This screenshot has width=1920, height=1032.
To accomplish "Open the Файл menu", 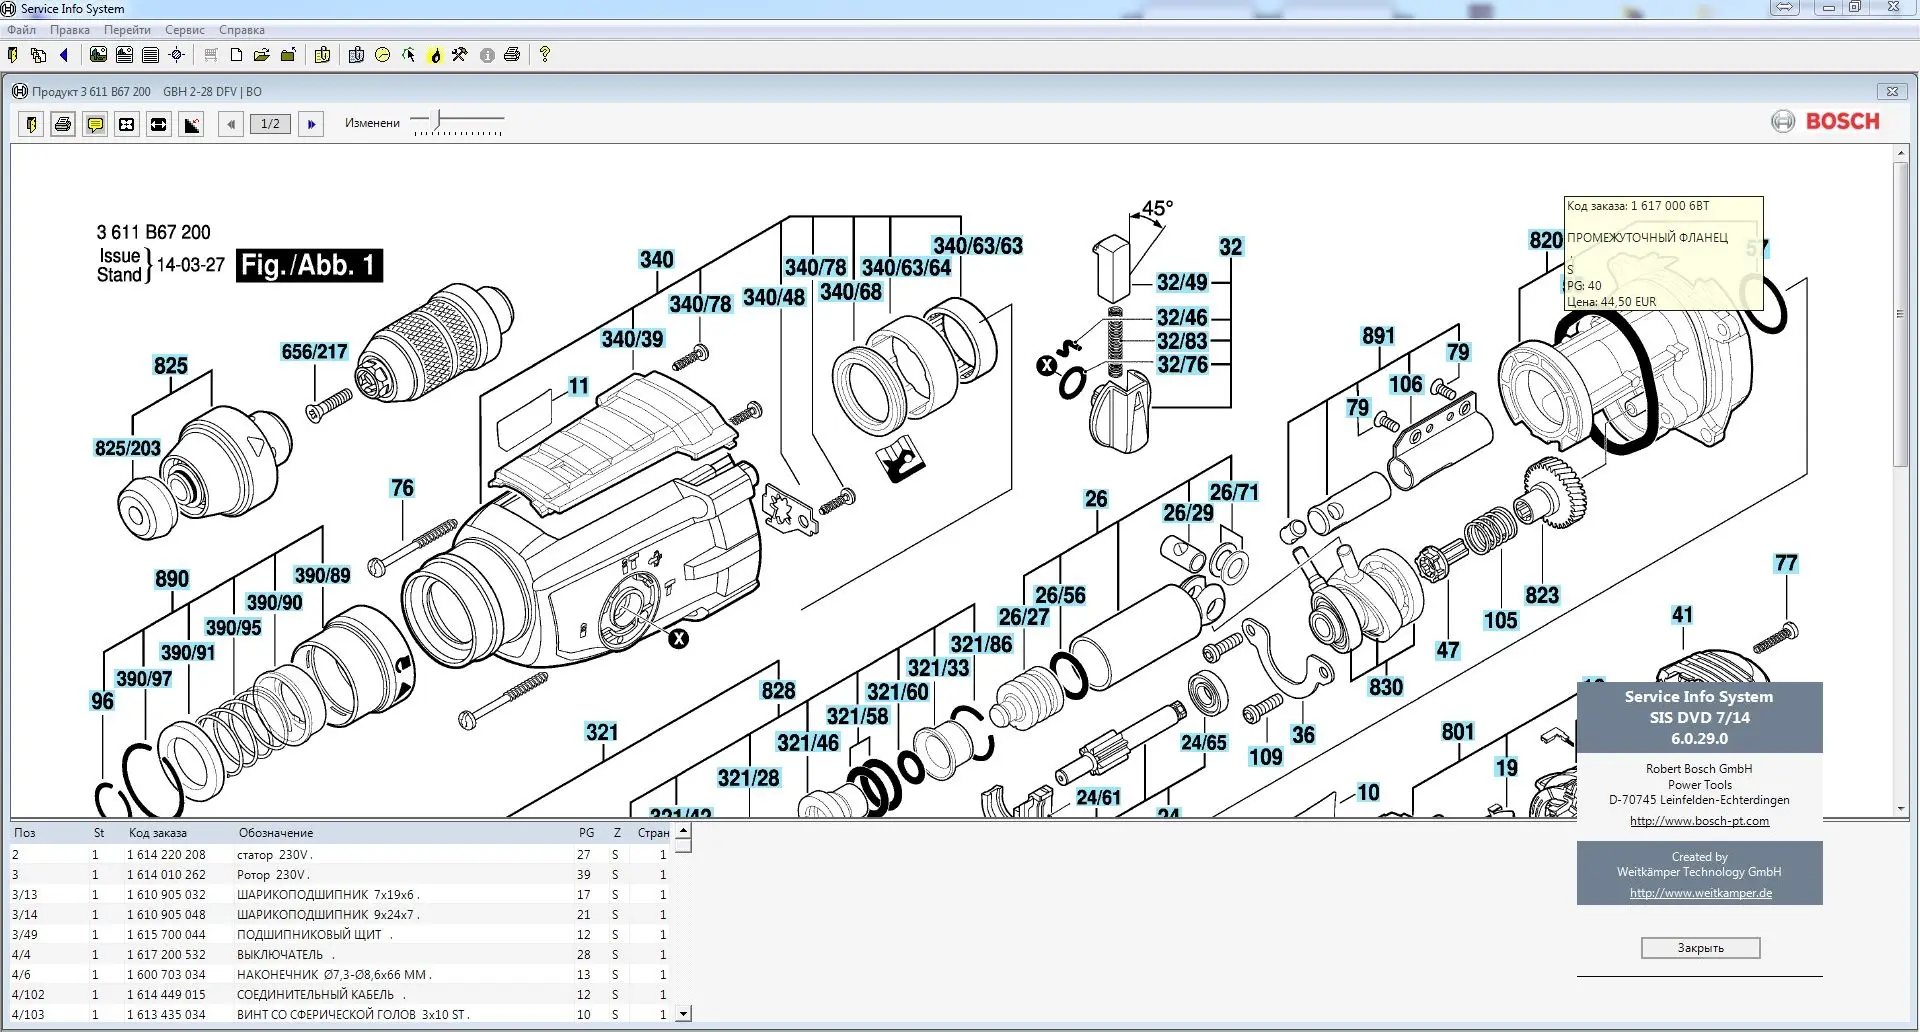I will (21, 30).
